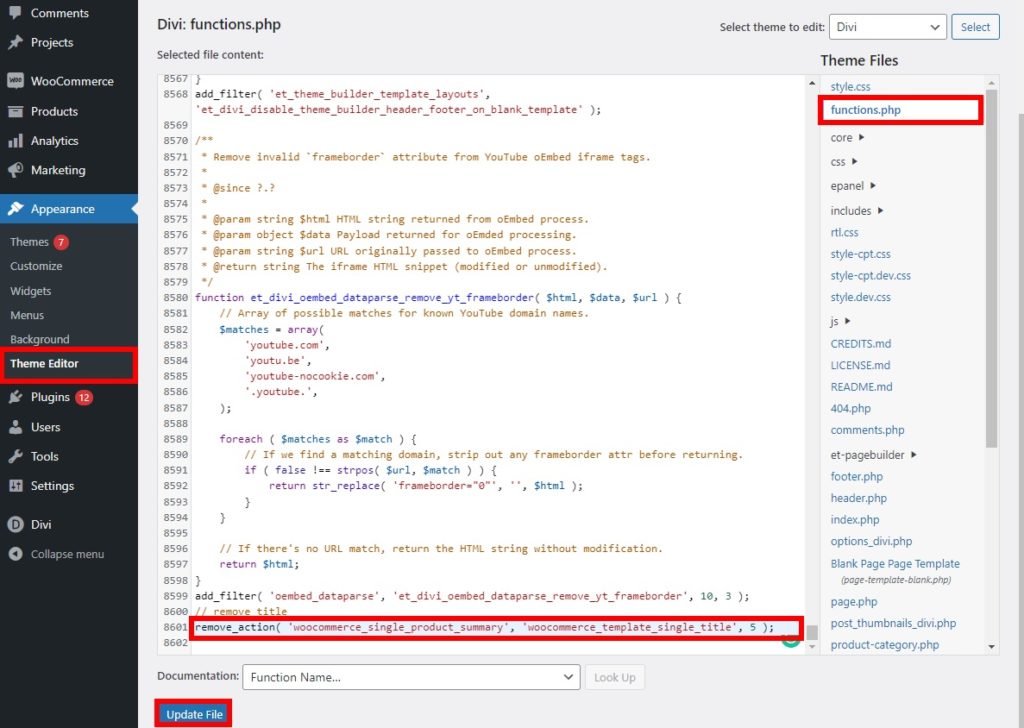Screen dimensions: 1024x728
Task: Open comments.php theme file
Action: point(867,430)
